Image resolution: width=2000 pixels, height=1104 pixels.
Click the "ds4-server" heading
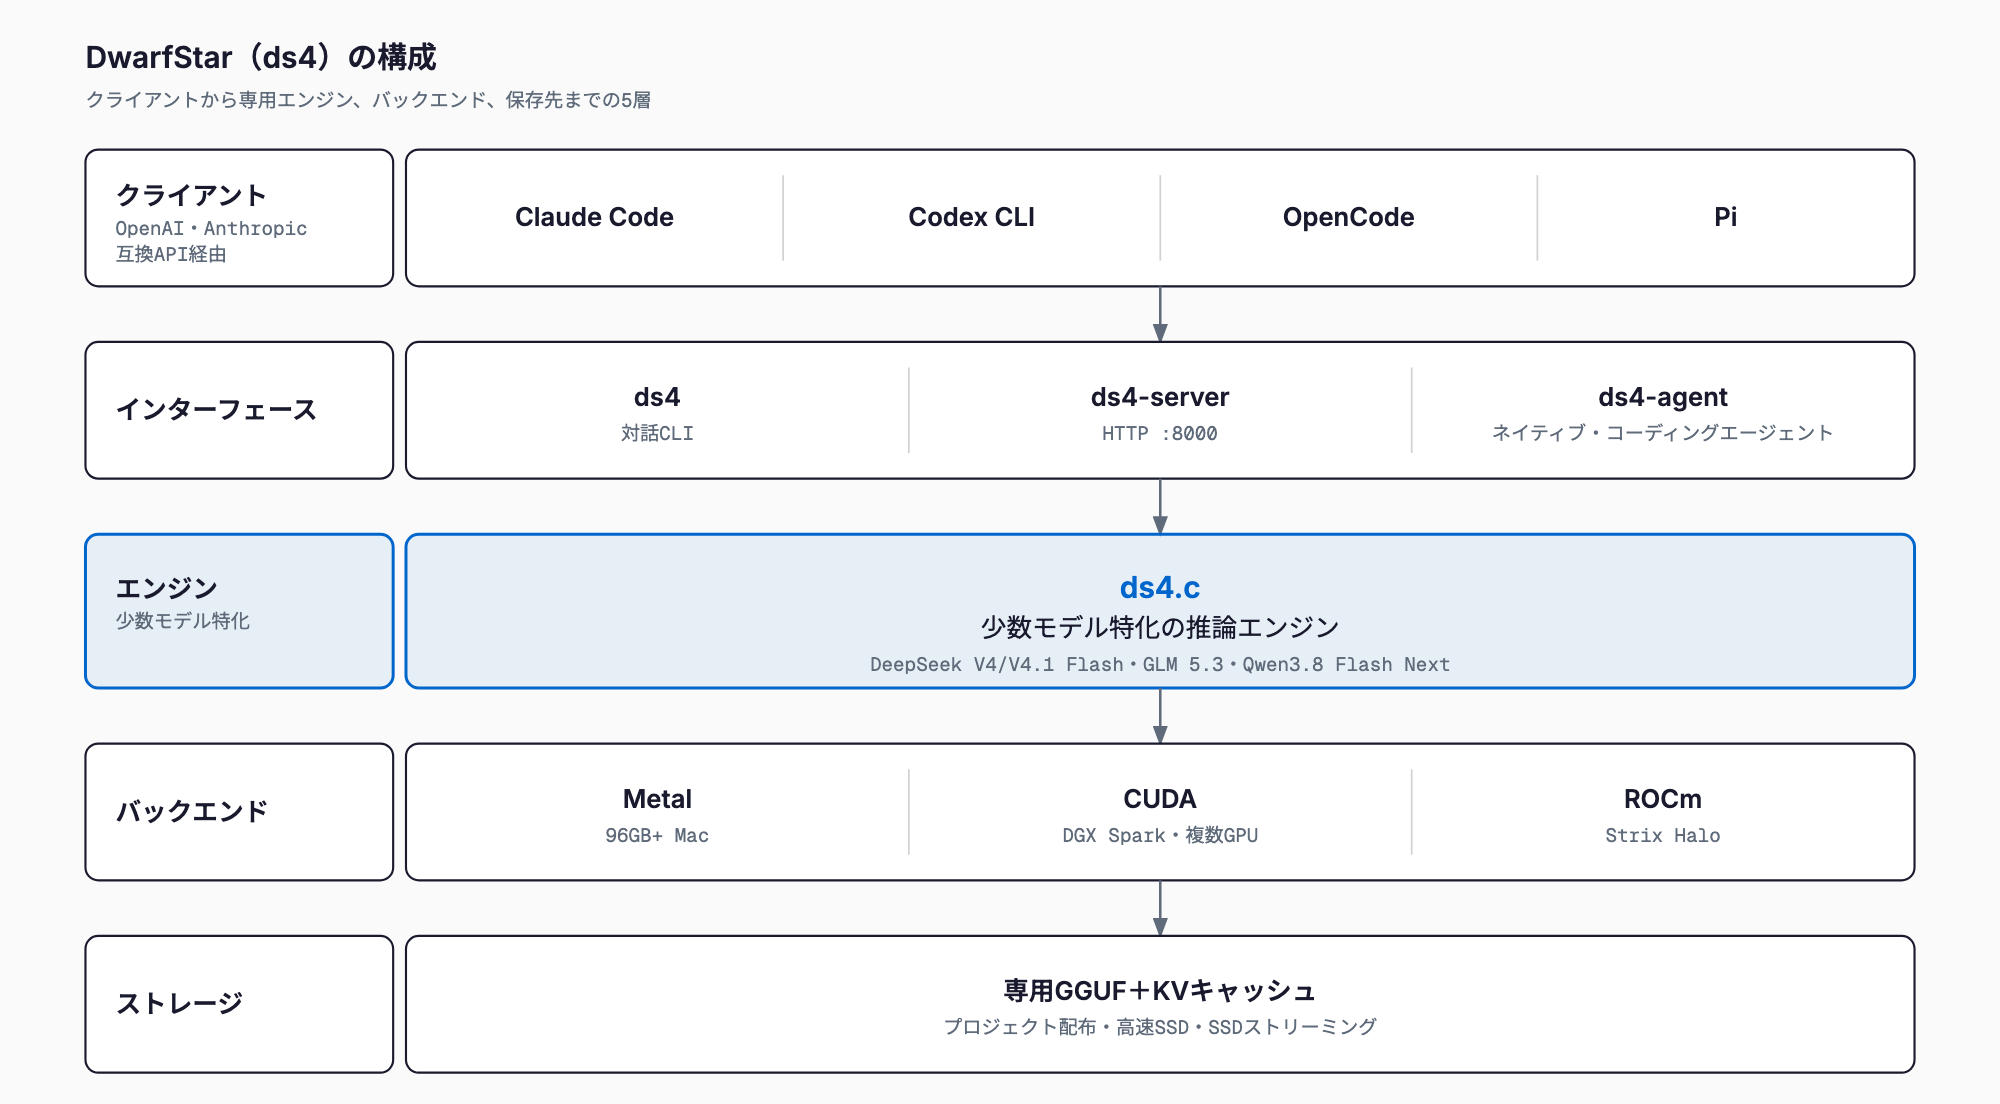(1160, 397)
